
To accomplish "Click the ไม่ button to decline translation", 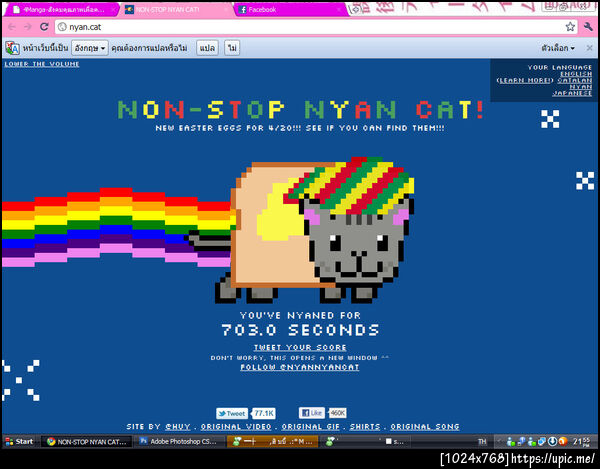I will click(x=232, y=48).
